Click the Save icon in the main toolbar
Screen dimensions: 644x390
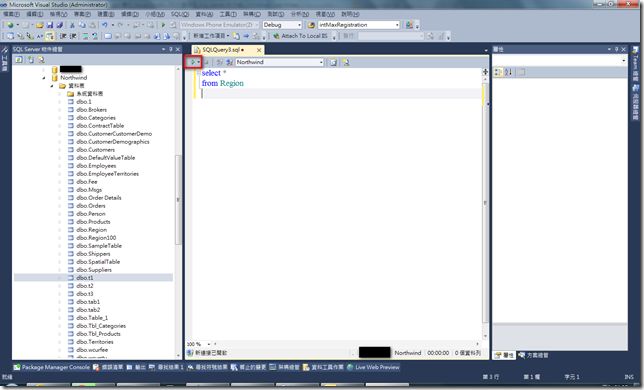click(x=50, y=25)
